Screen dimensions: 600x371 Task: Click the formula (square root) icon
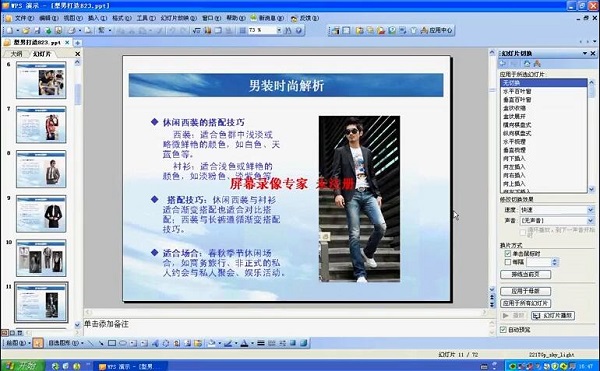point(197,30)
